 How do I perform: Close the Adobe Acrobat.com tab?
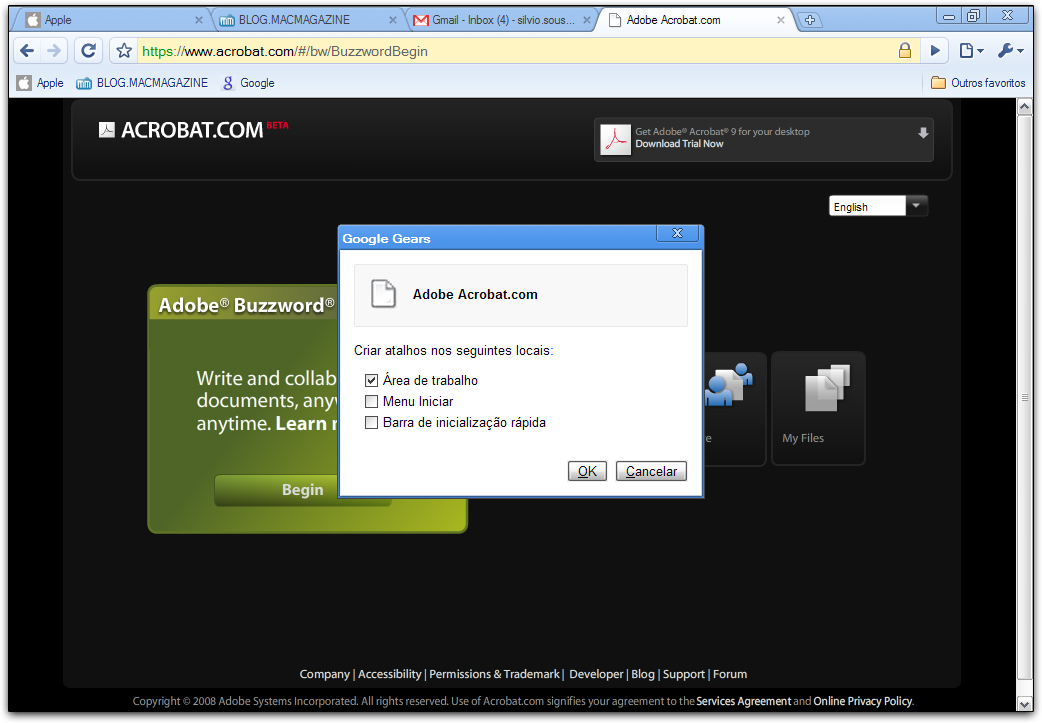pyautogui.click(x=781, y=21)
